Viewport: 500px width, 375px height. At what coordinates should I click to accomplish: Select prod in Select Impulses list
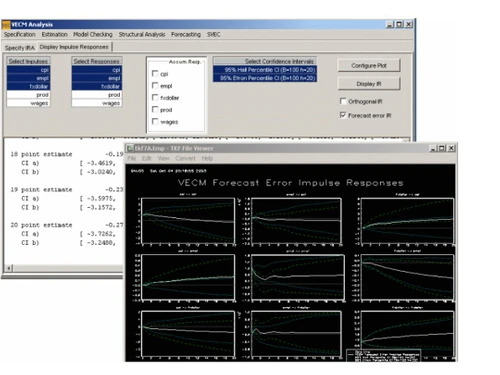click(29, 95)
